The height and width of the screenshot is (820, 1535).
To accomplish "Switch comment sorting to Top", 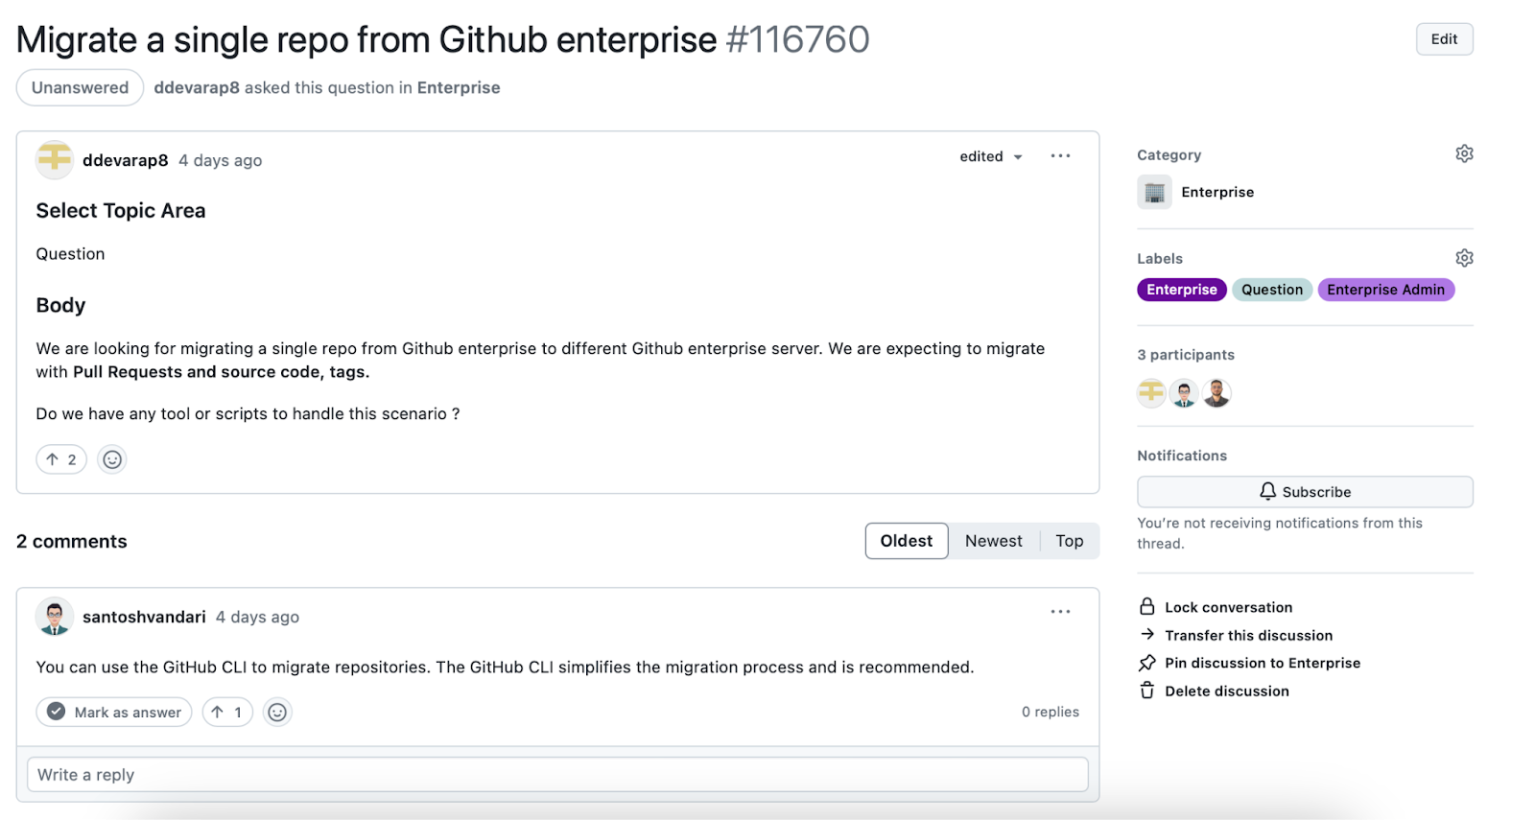I will pos(1069,540).
